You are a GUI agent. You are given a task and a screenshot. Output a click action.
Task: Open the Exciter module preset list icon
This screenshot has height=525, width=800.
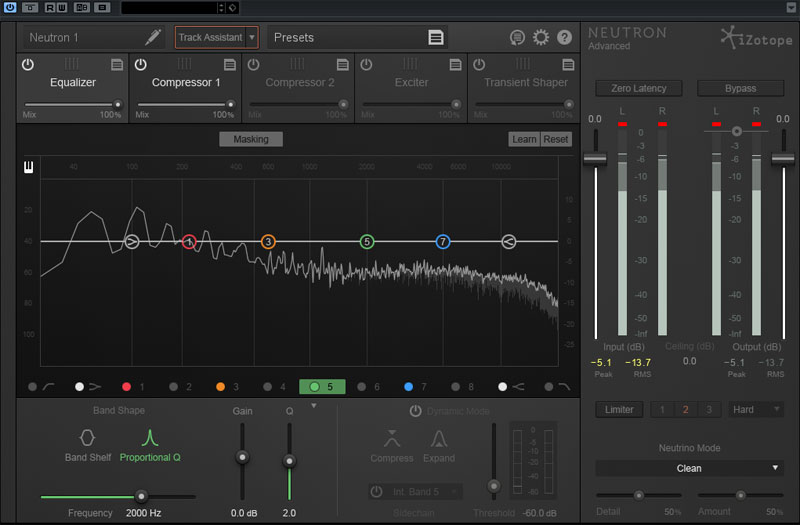point(455,64)
